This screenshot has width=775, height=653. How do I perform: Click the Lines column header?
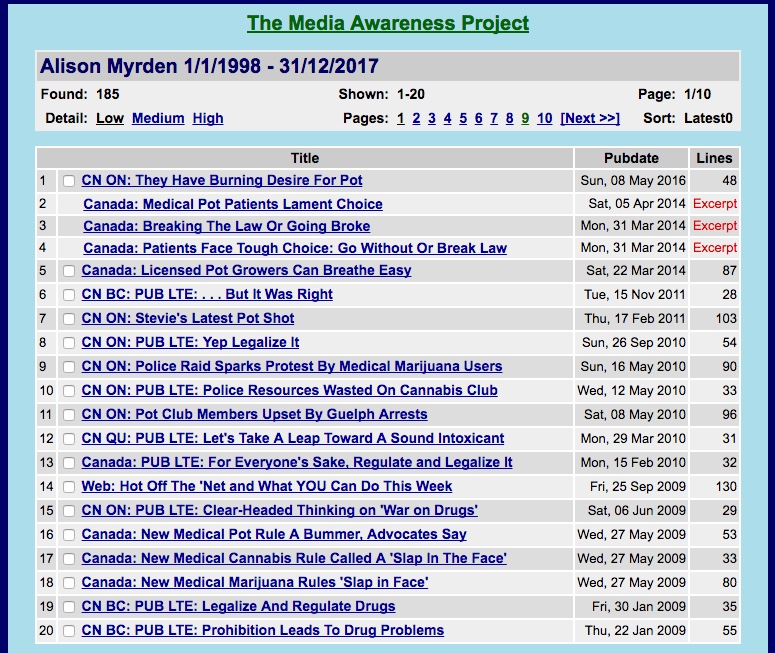tap(714, 158)
